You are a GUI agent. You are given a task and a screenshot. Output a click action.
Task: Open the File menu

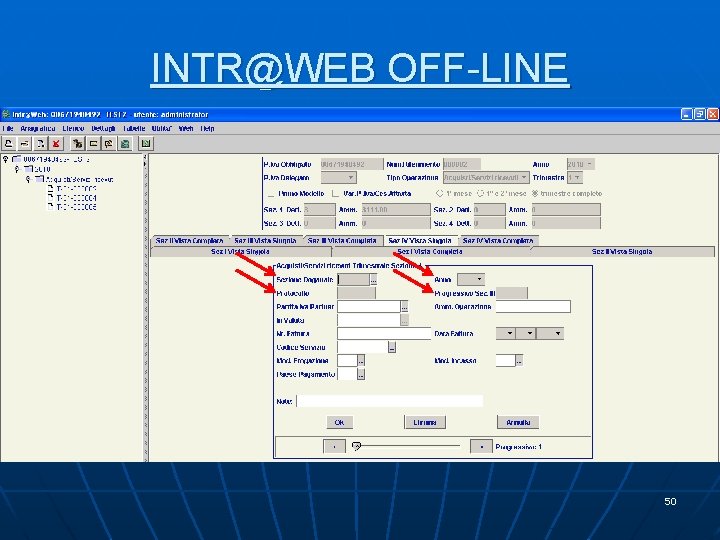point(8,129)
